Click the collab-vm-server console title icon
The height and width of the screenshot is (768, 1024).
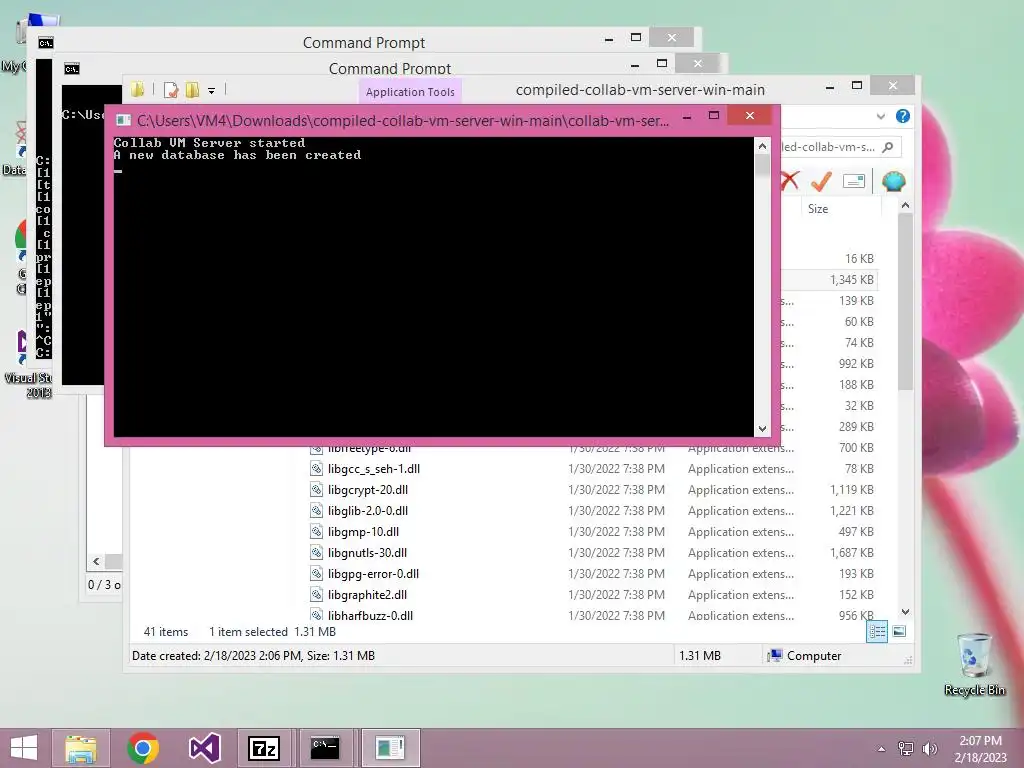pyautogui.click(x=123, y=120)
